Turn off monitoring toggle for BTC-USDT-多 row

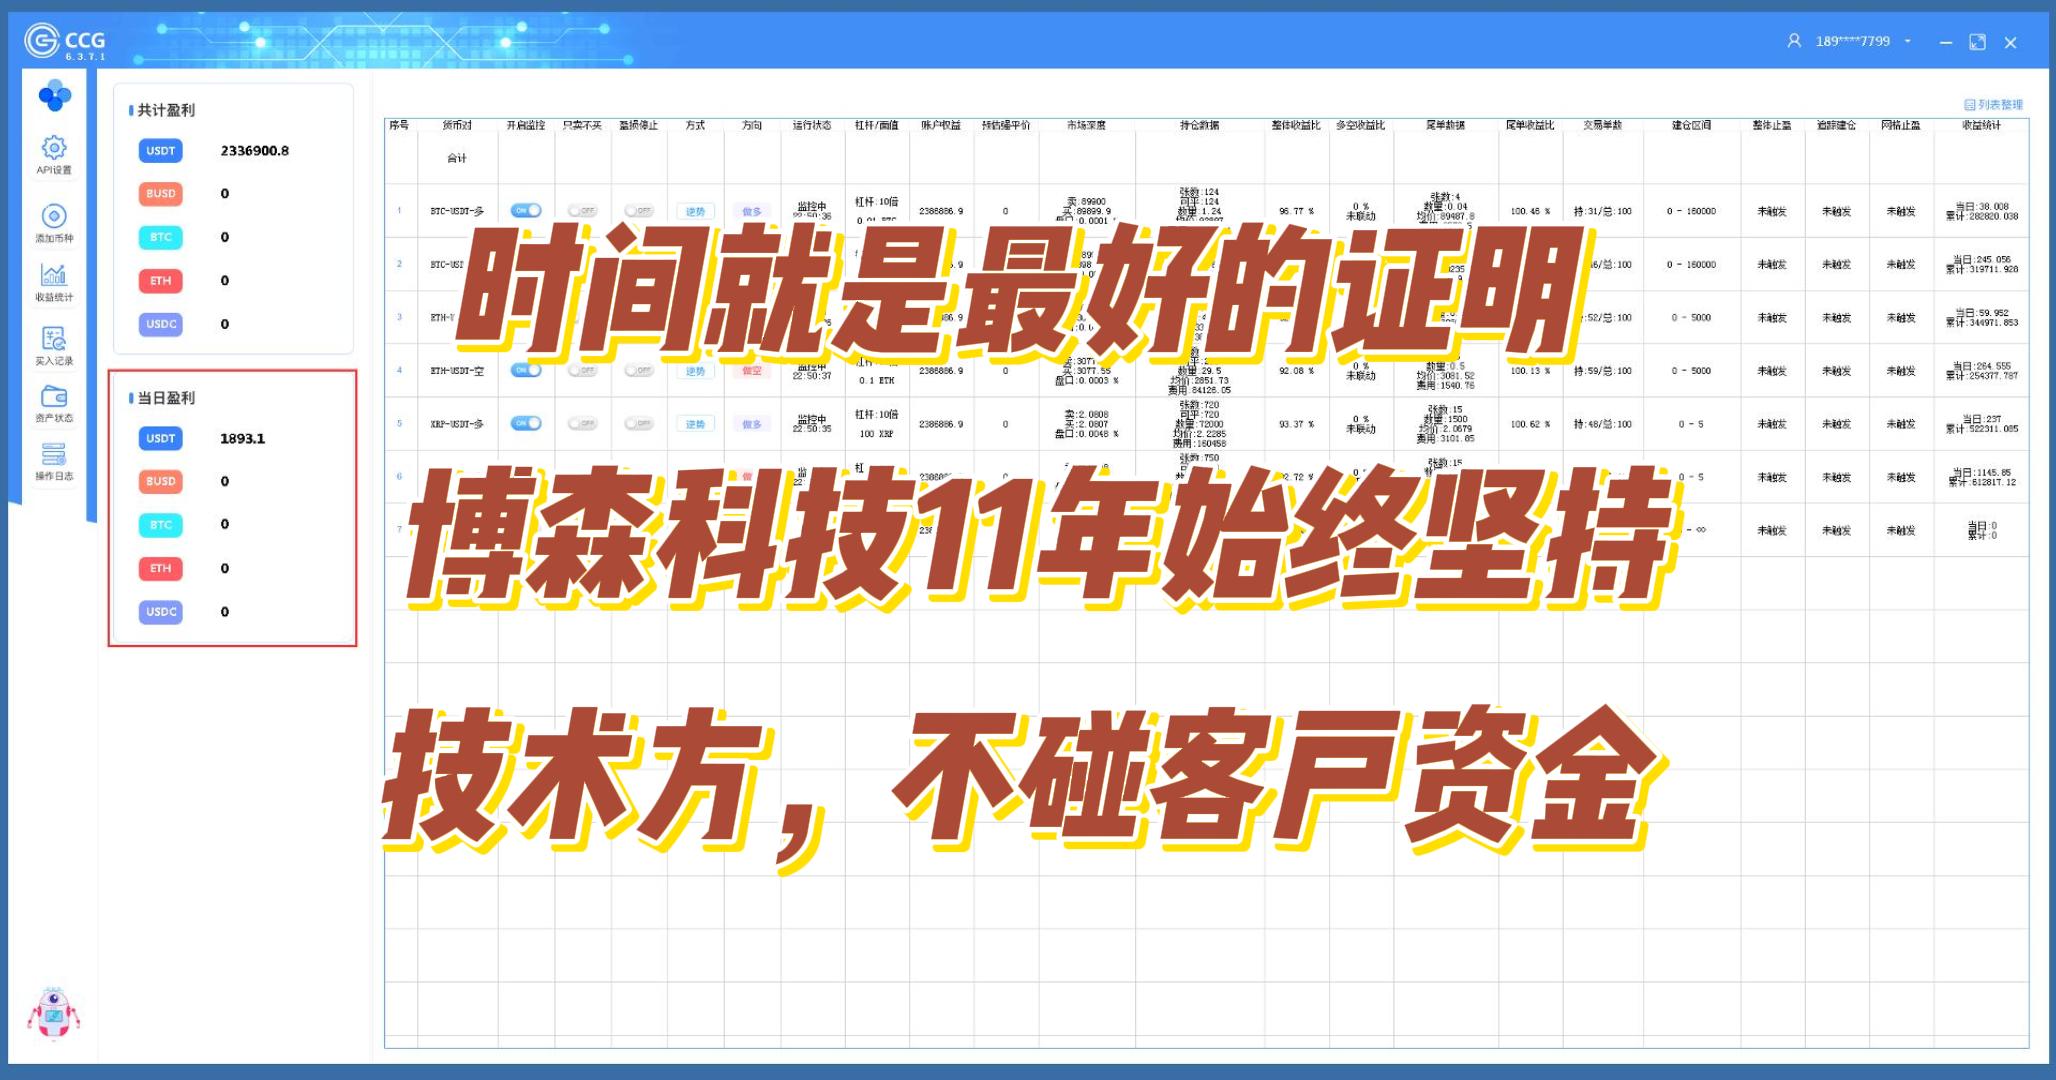pos(525,211)
